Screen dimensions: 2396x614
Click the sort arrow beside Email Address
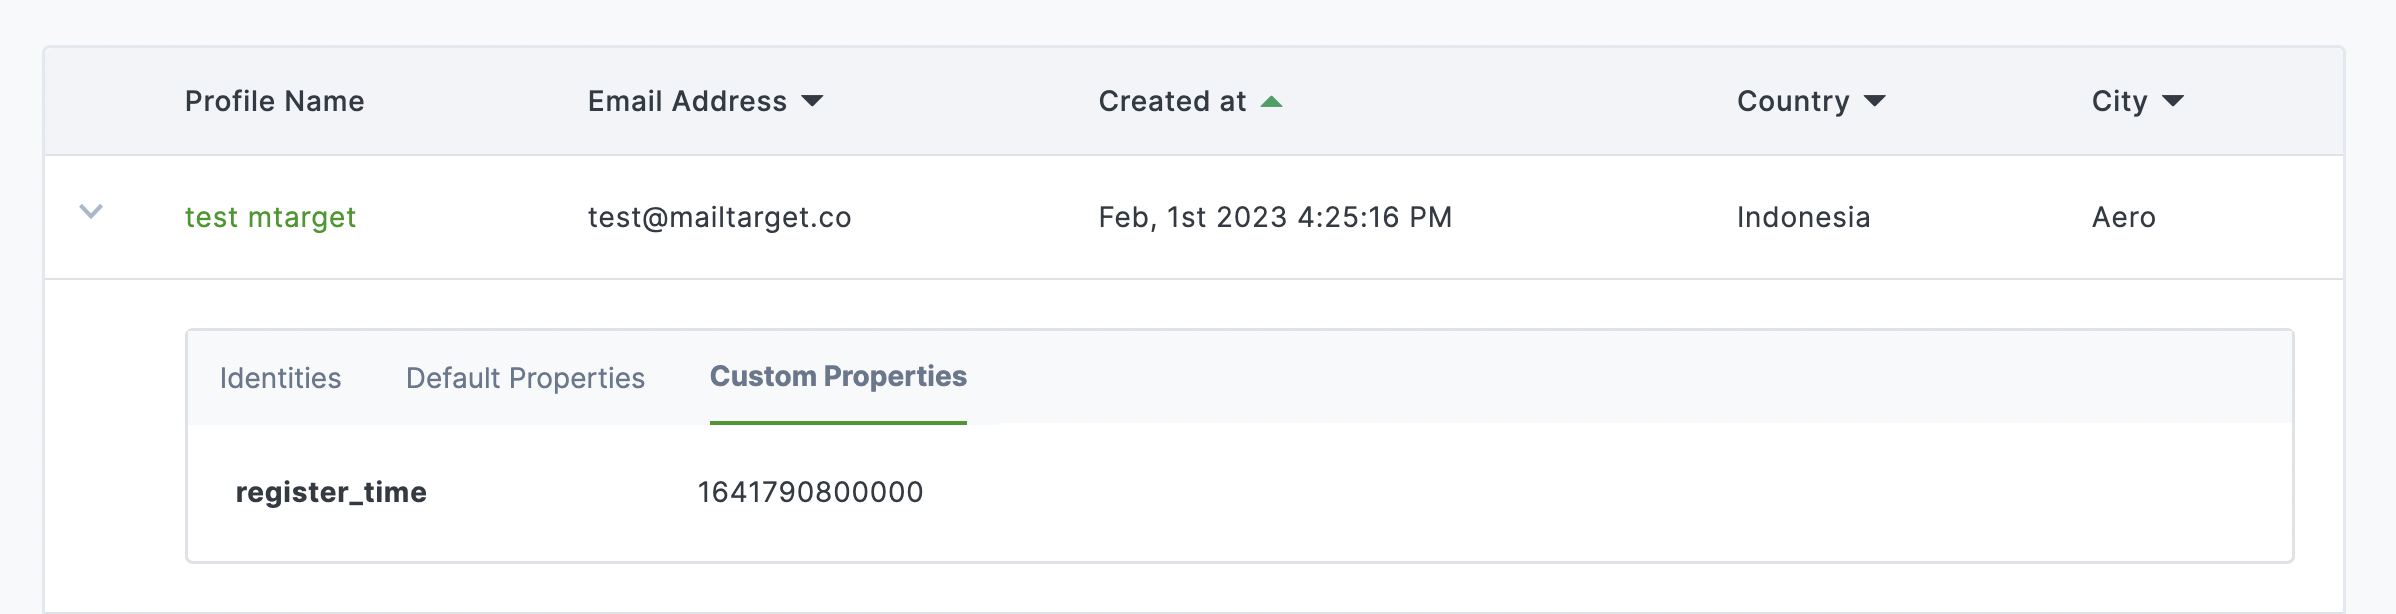812,101
